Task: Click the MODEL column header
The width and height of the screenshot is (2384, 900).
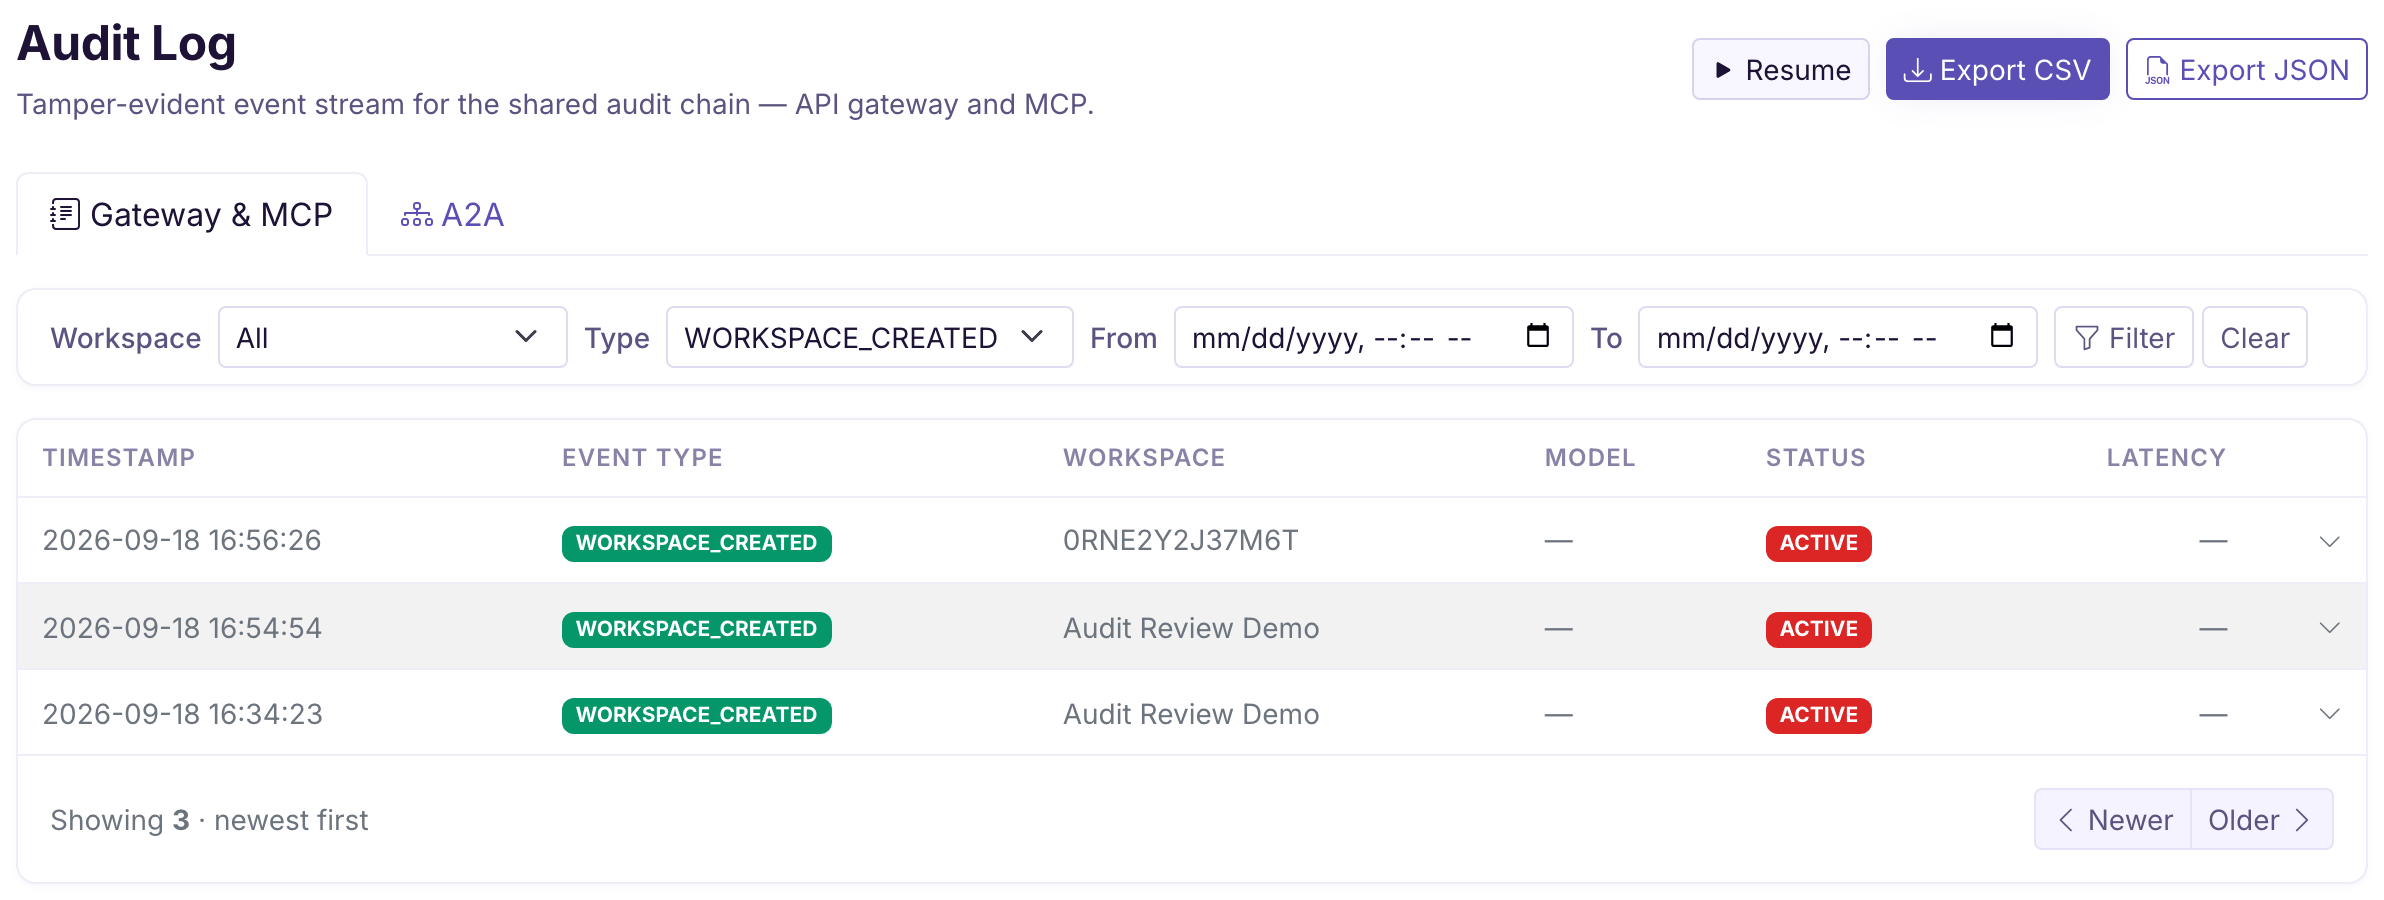Action: click(x=1590, y=457)
